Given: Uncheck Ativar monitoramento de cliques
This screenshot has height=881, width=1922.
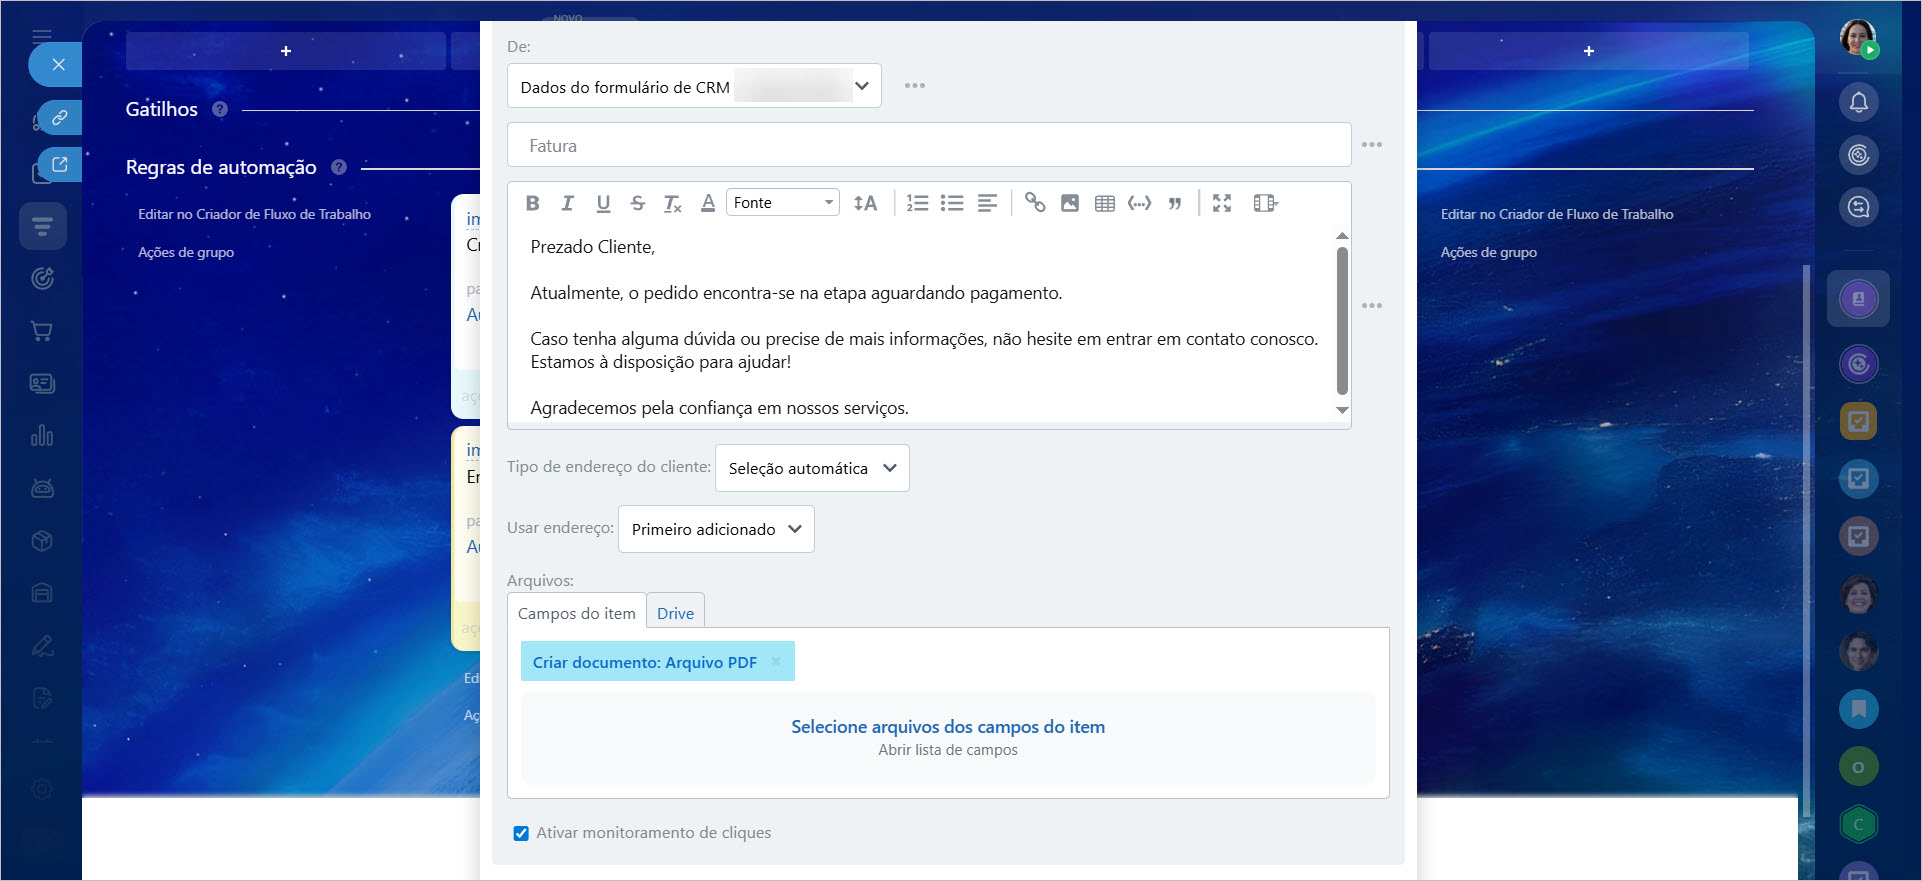Looking at the screenshot, I should 521,833.
